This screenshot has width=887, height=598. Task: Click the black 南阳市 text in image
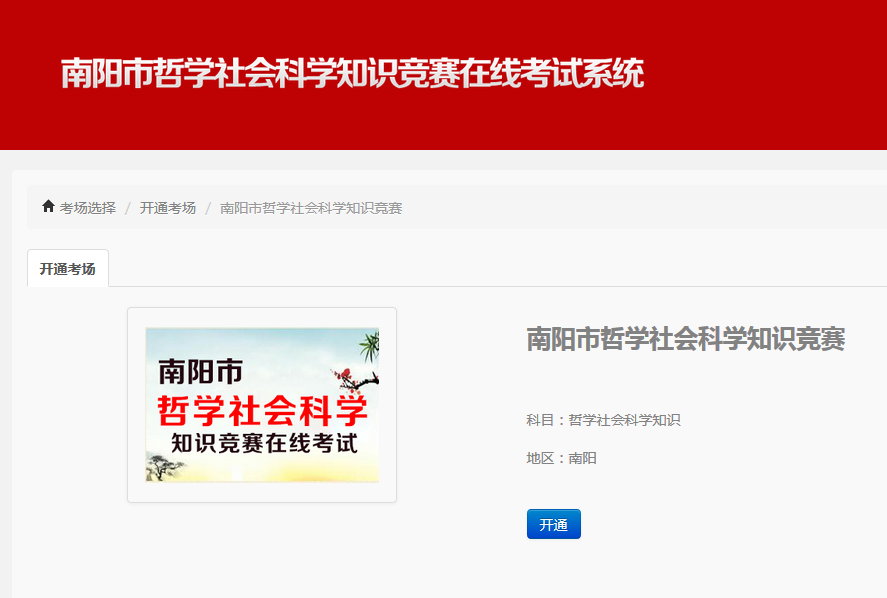tap(200, 372)
